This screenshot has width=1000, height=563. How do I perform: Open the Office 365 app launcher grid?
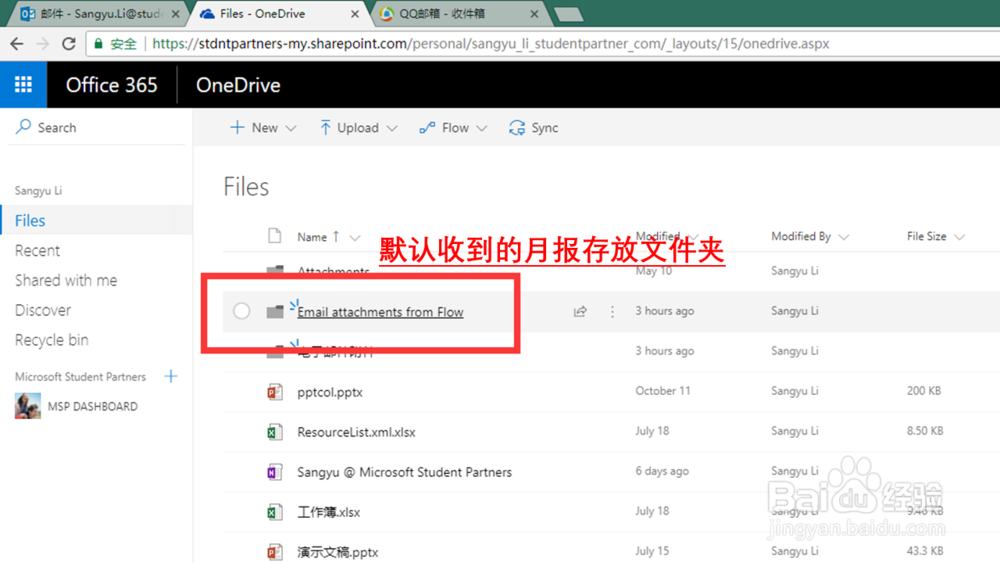(x=24, y=84)
